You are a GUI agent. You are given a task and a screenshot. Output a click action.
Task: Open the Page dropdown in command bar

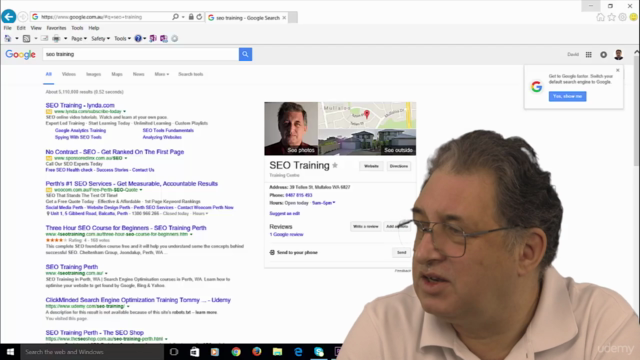[x=79, y=38]
